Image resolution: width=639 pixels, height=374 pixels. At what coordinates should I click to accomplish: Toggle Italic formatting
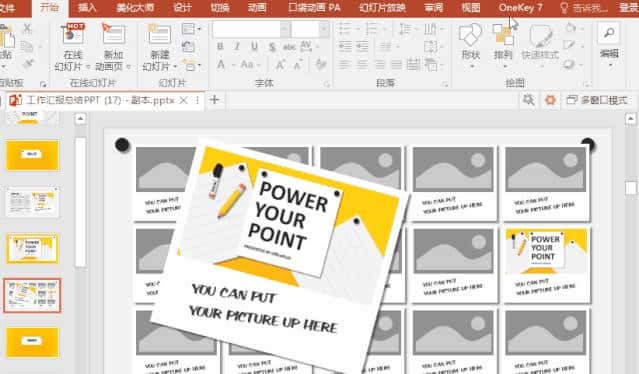tap(237, 46)
